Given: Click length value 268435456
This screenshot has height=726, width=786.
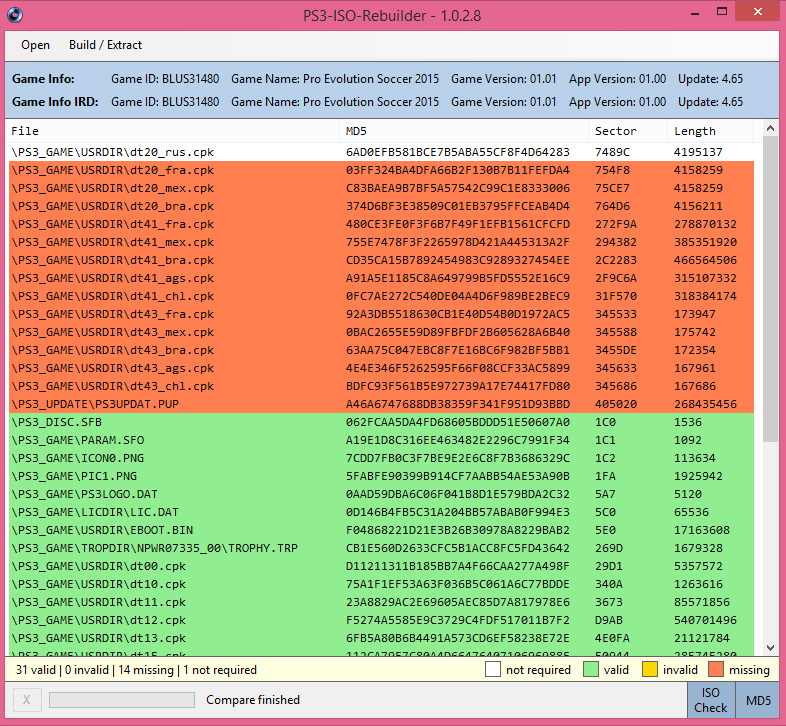Looking at the screenshot, I should (x=705, y=404).
